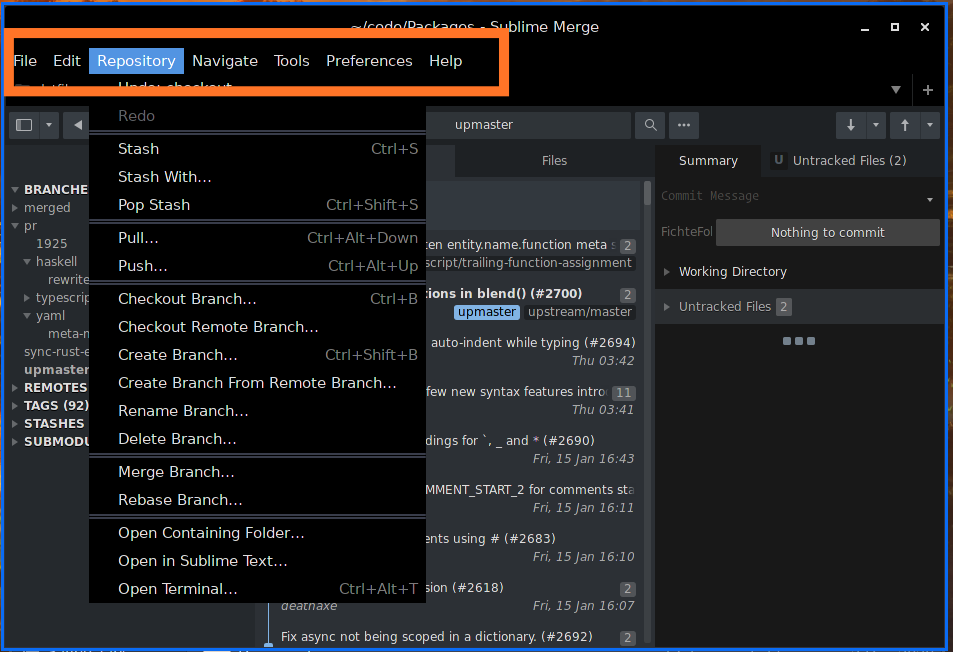
Task: Click the Nothing to commit button
Action: pos(827,233)
